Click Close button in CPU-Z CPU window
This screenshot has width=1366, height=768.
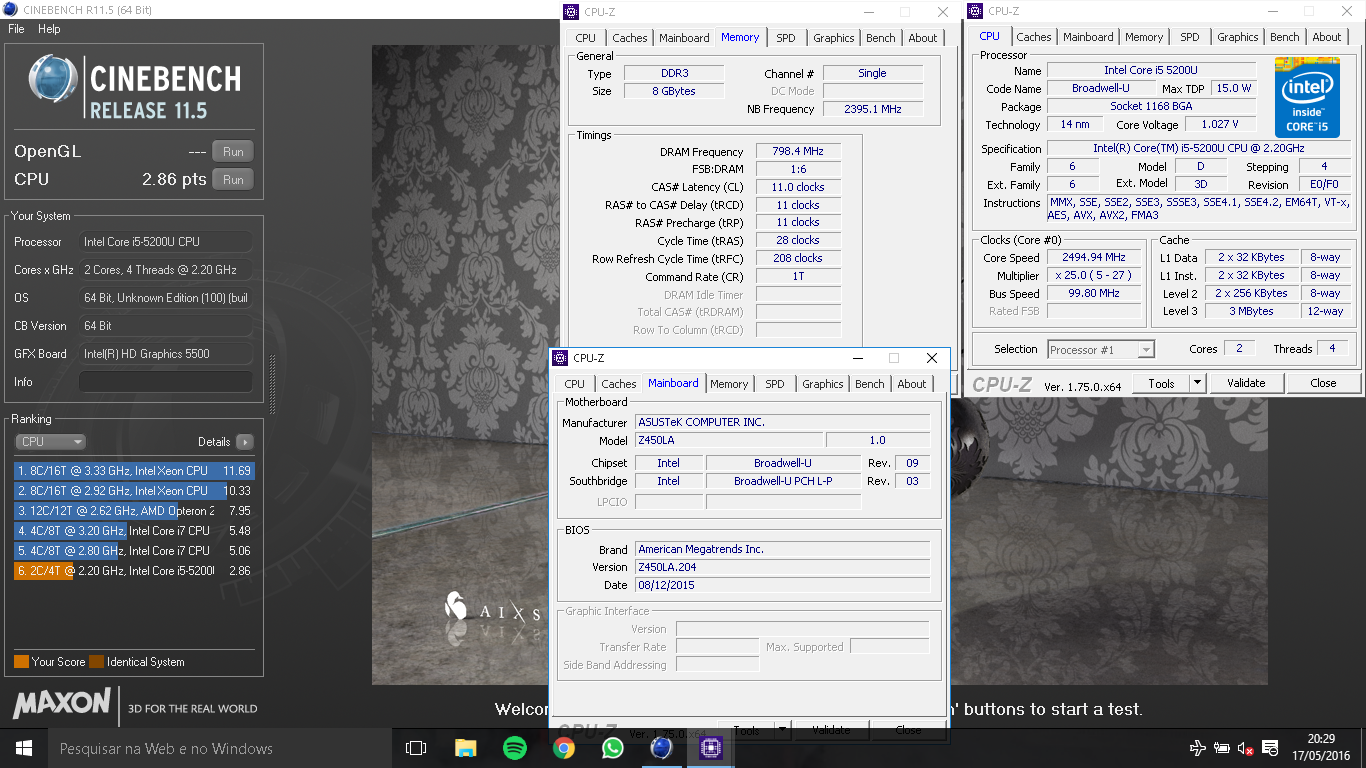[x=1323, y=383]
